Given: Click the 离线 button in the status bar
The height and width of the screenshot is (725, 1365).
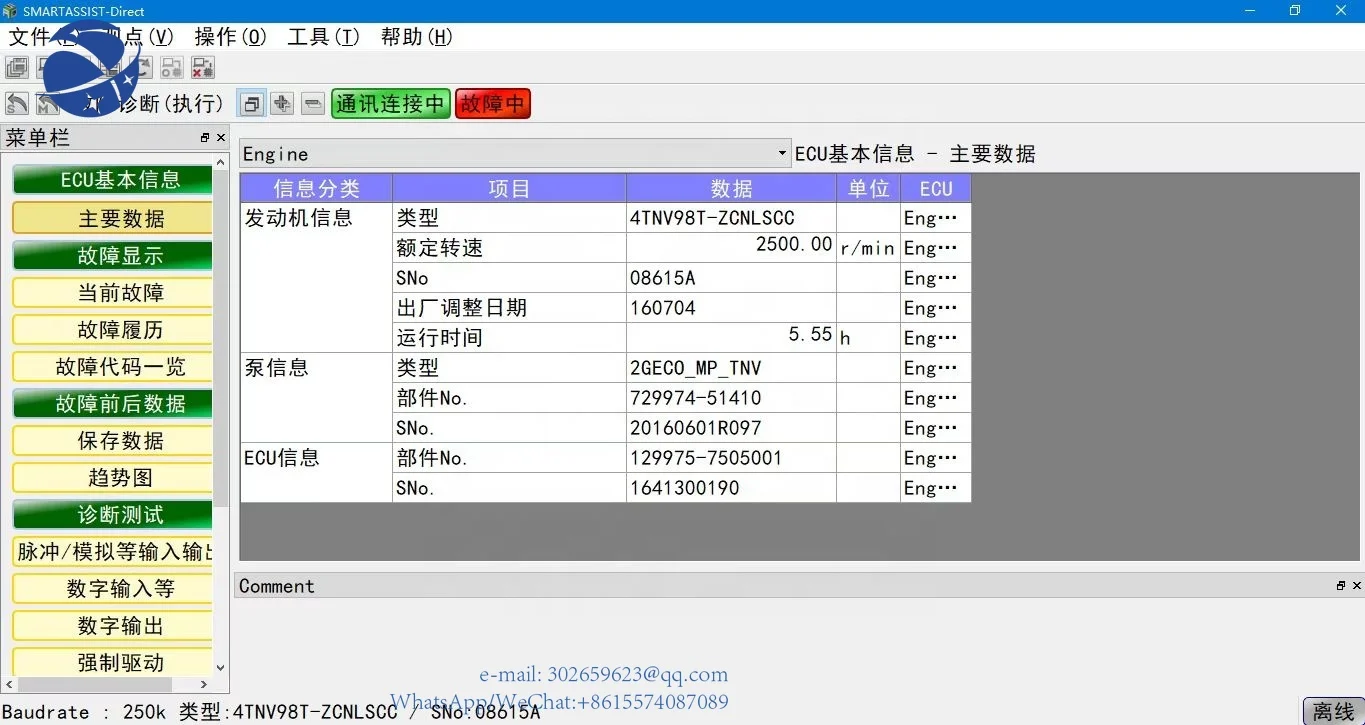Looking at the screenshot, I should 1333,711.
